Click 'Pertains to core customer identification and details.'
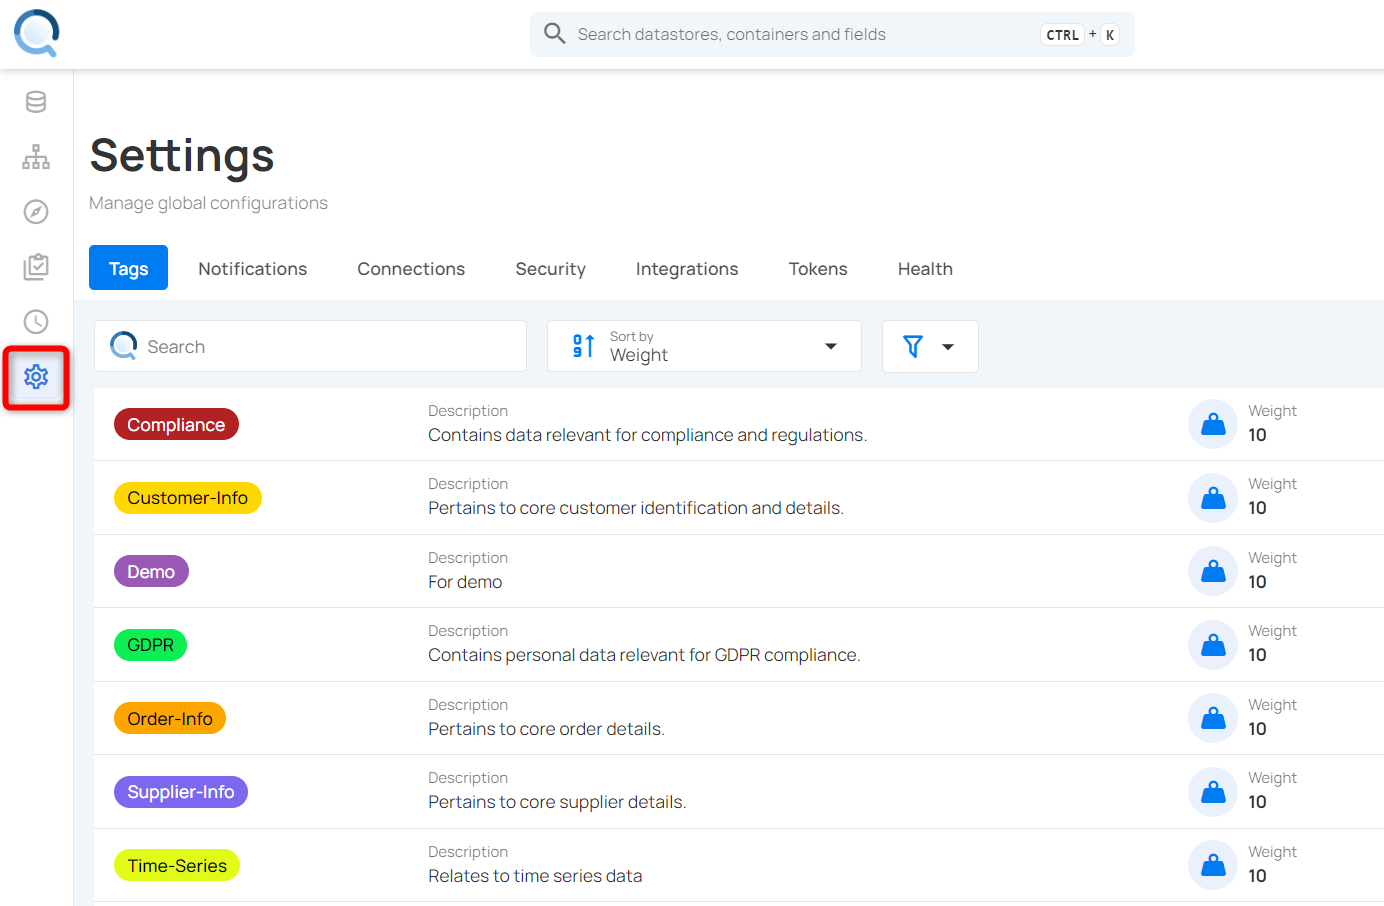This screenshot has width=1384, height=906. (636, 508)
